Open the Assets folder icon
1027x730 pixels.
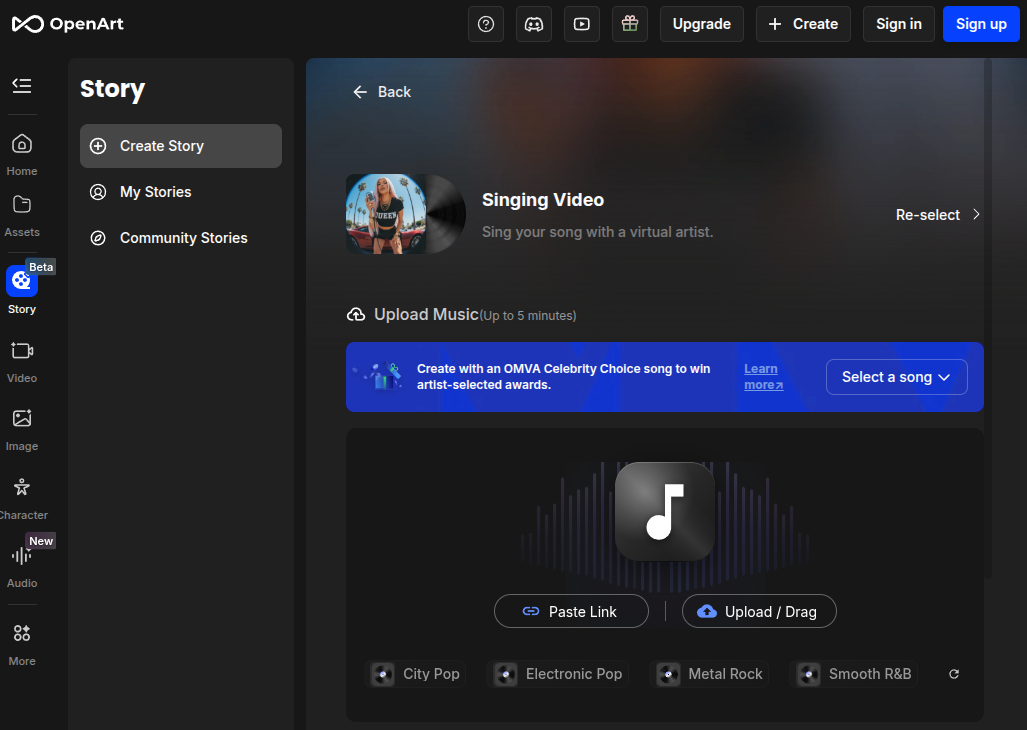[22, 214]
